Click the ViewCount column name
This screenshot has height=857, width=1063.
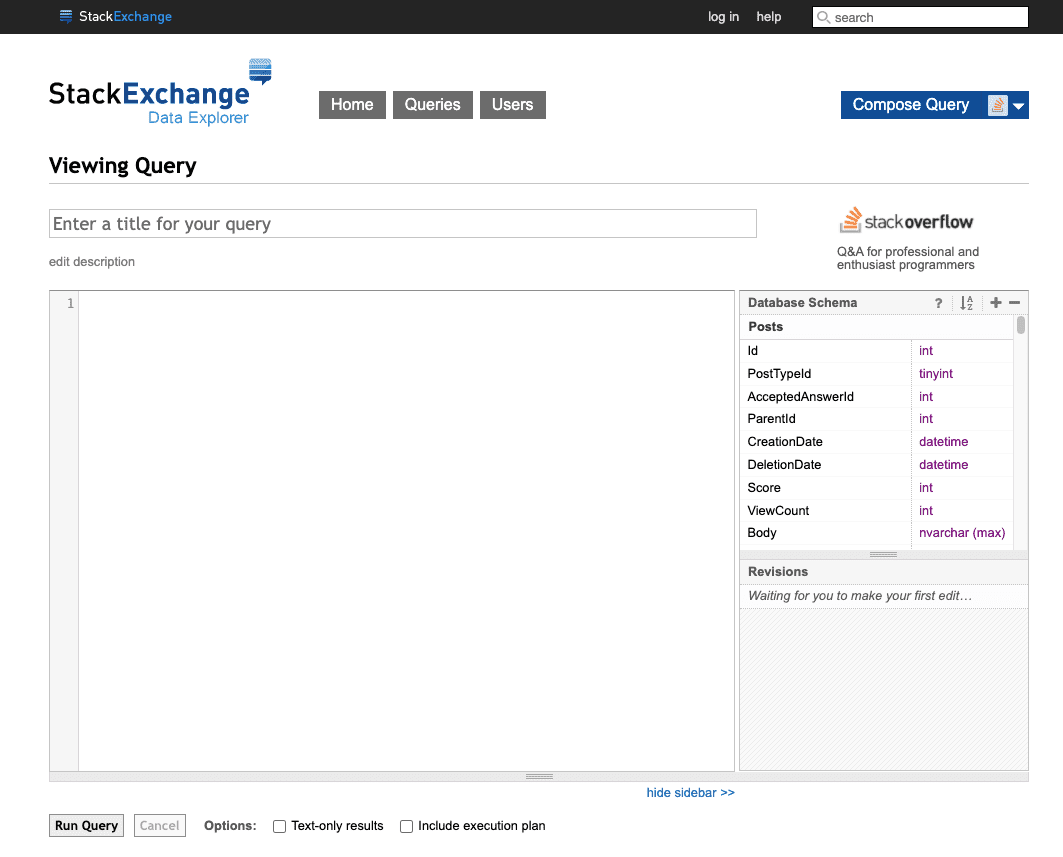pos(778,511)
